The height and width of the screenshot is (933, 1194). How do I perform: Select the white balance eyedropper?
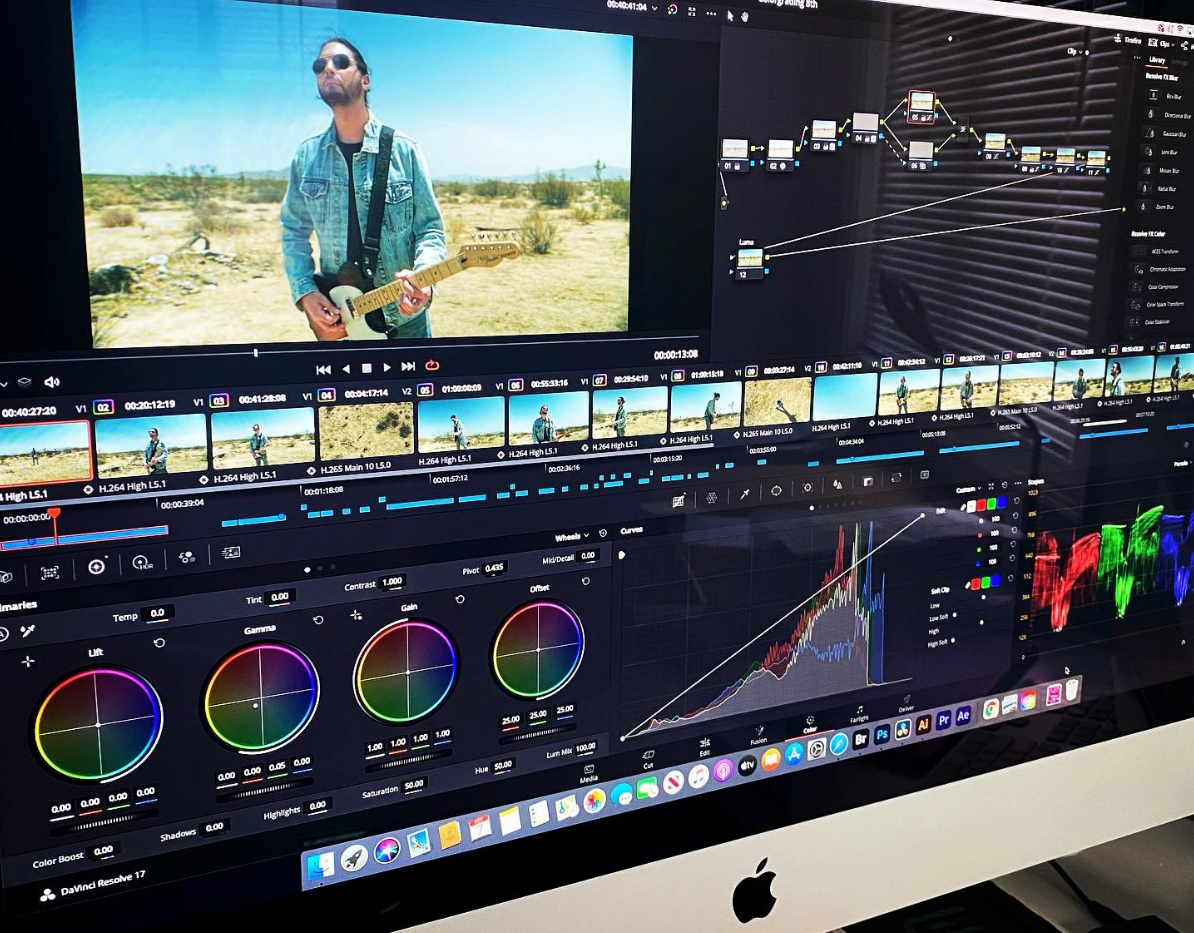click(27, 631)
